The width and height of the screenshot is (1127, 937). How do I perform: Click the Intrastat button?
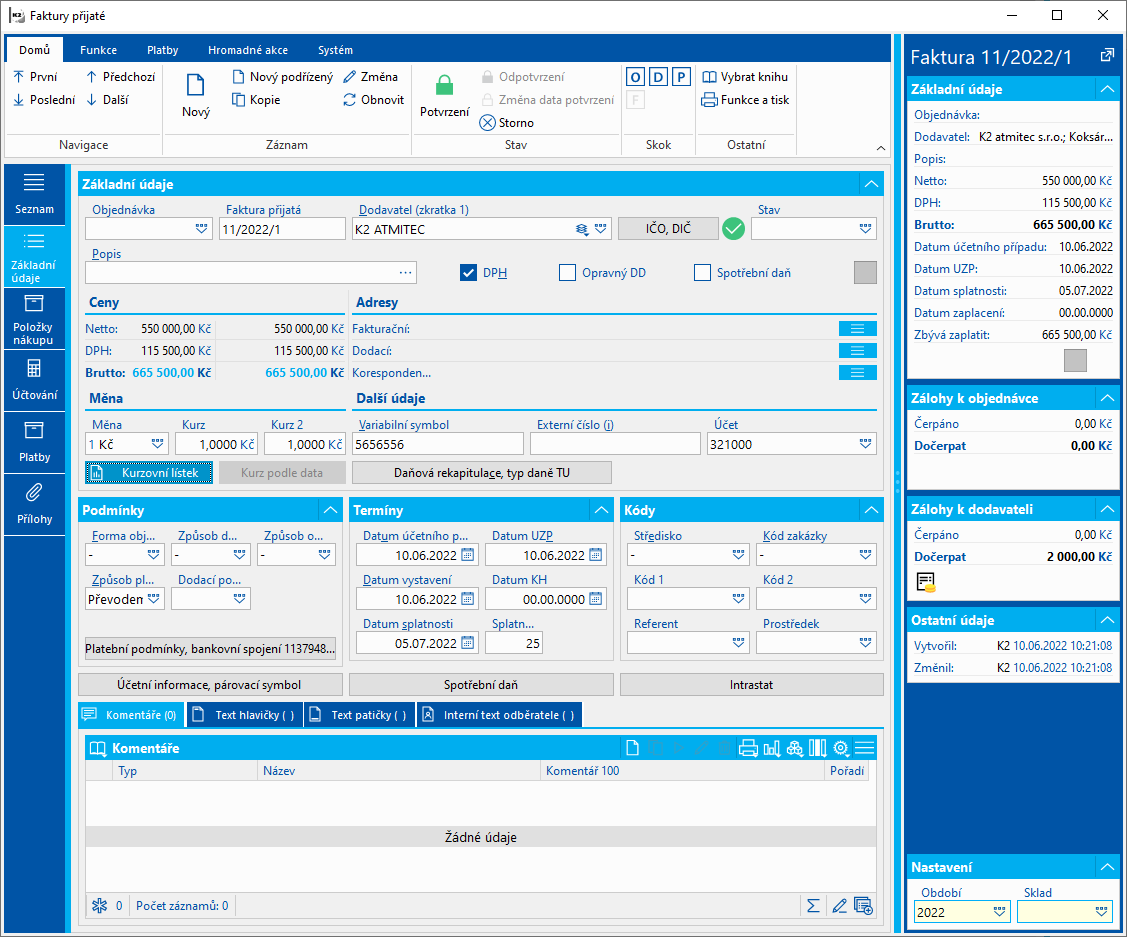pyautogui.click(x=751, y=685)
